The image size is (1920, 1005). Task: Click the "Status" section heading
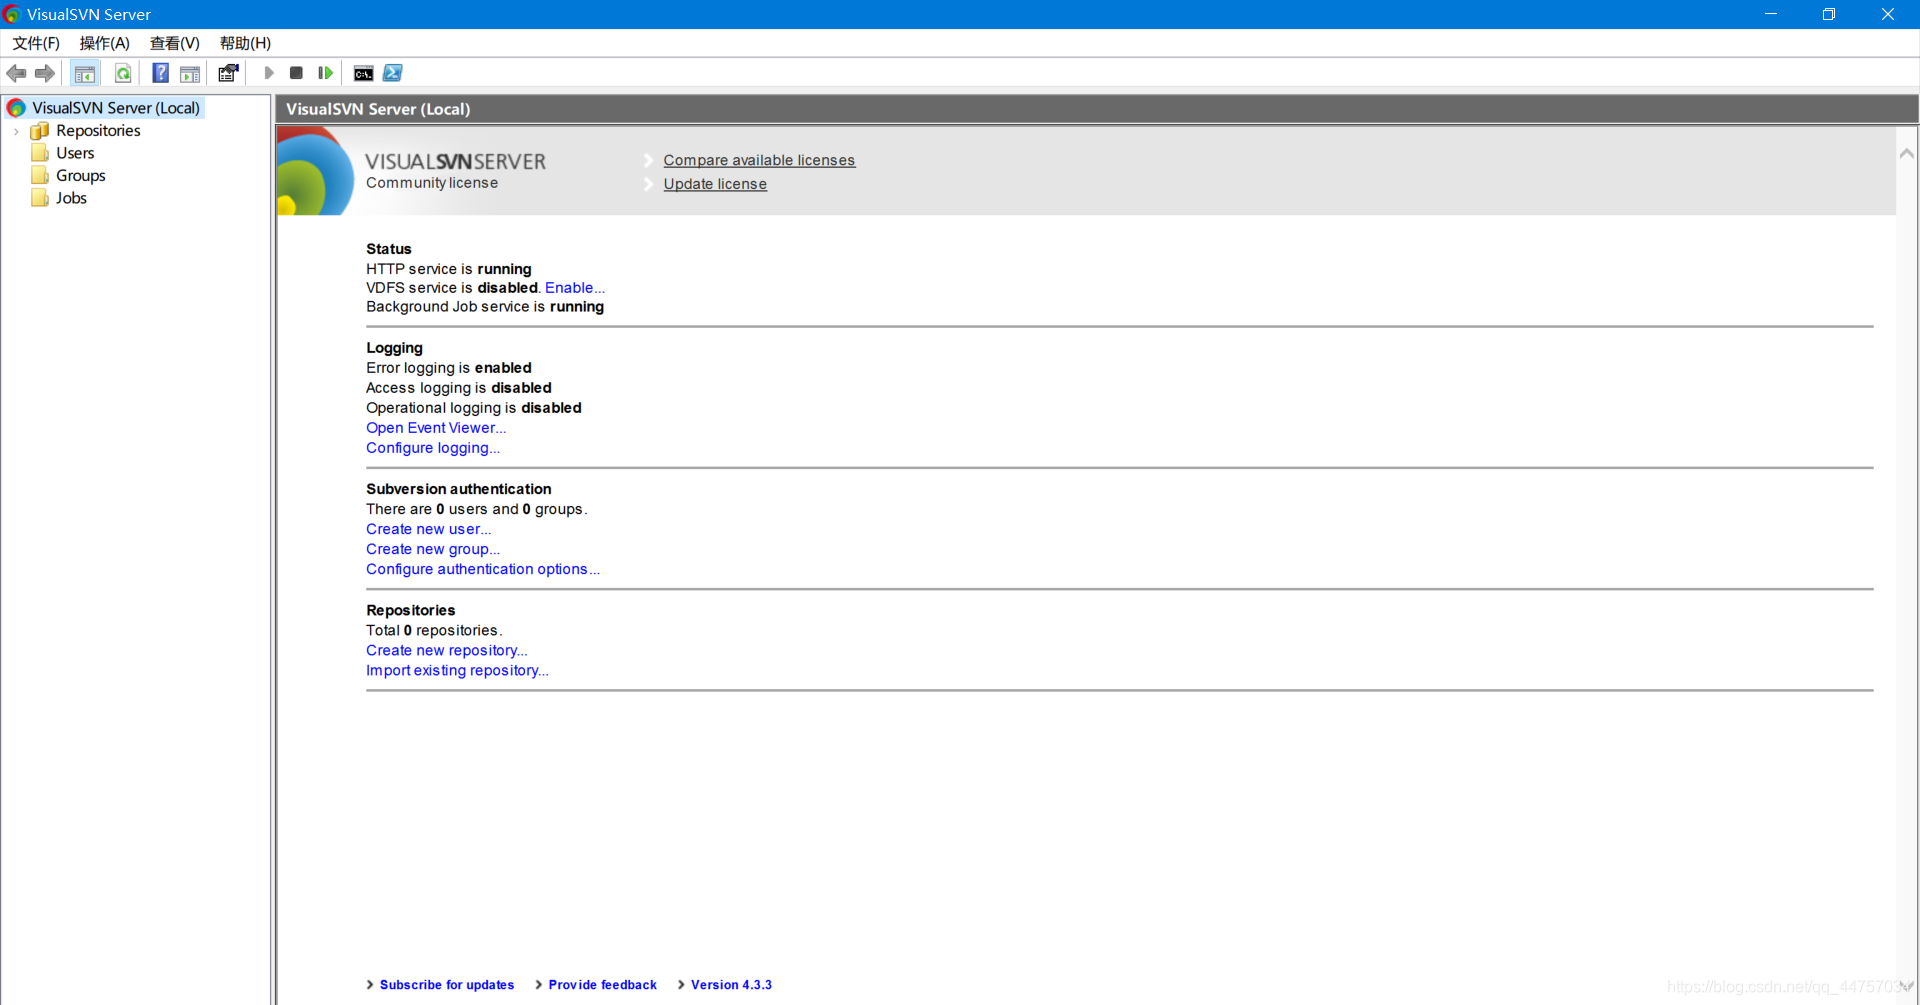tap(389, 249)
